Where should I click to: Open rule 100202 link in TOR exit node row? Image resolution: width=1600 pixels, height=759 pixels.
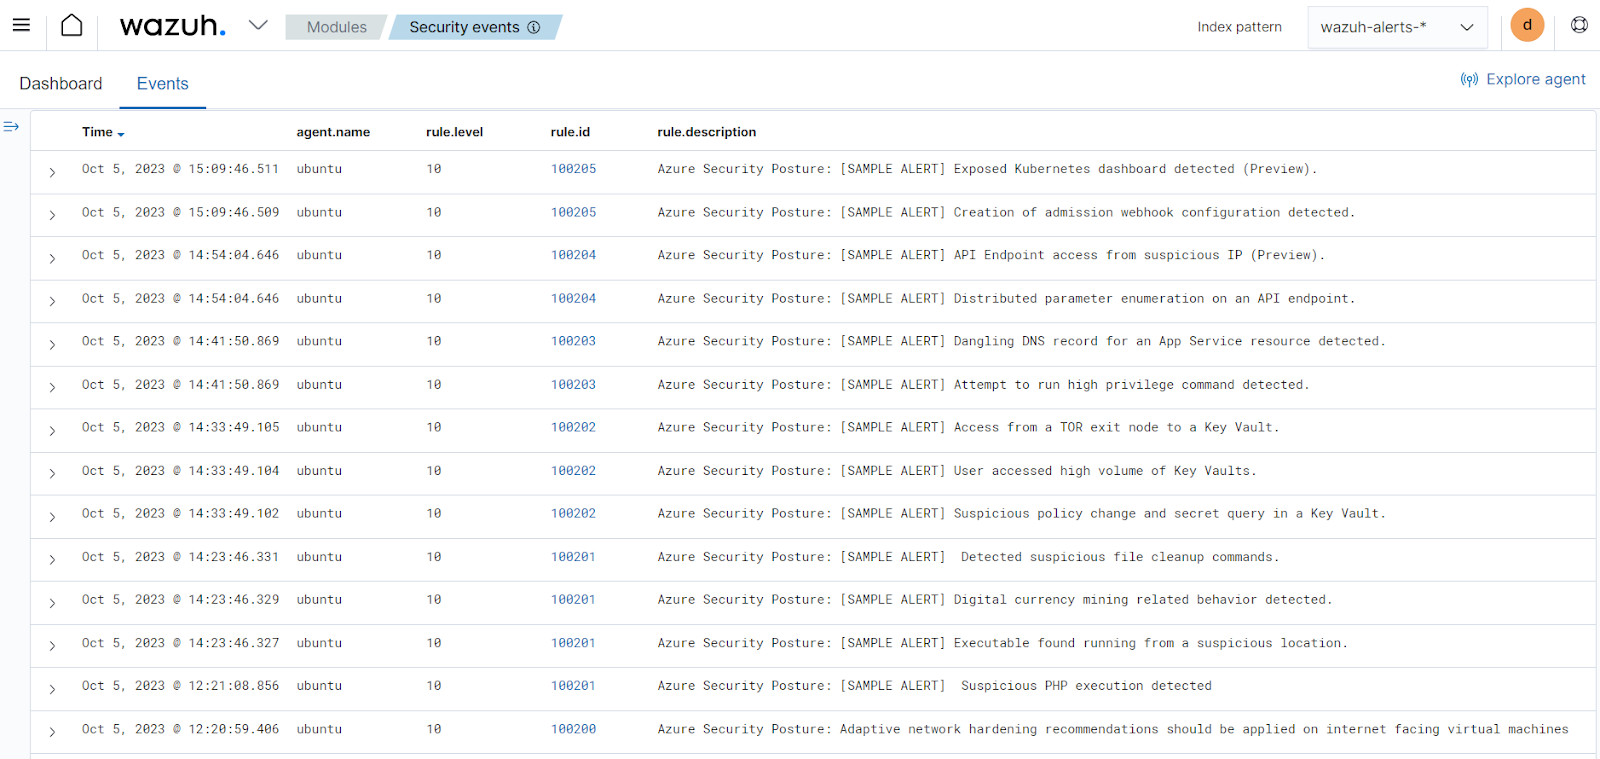573,427
